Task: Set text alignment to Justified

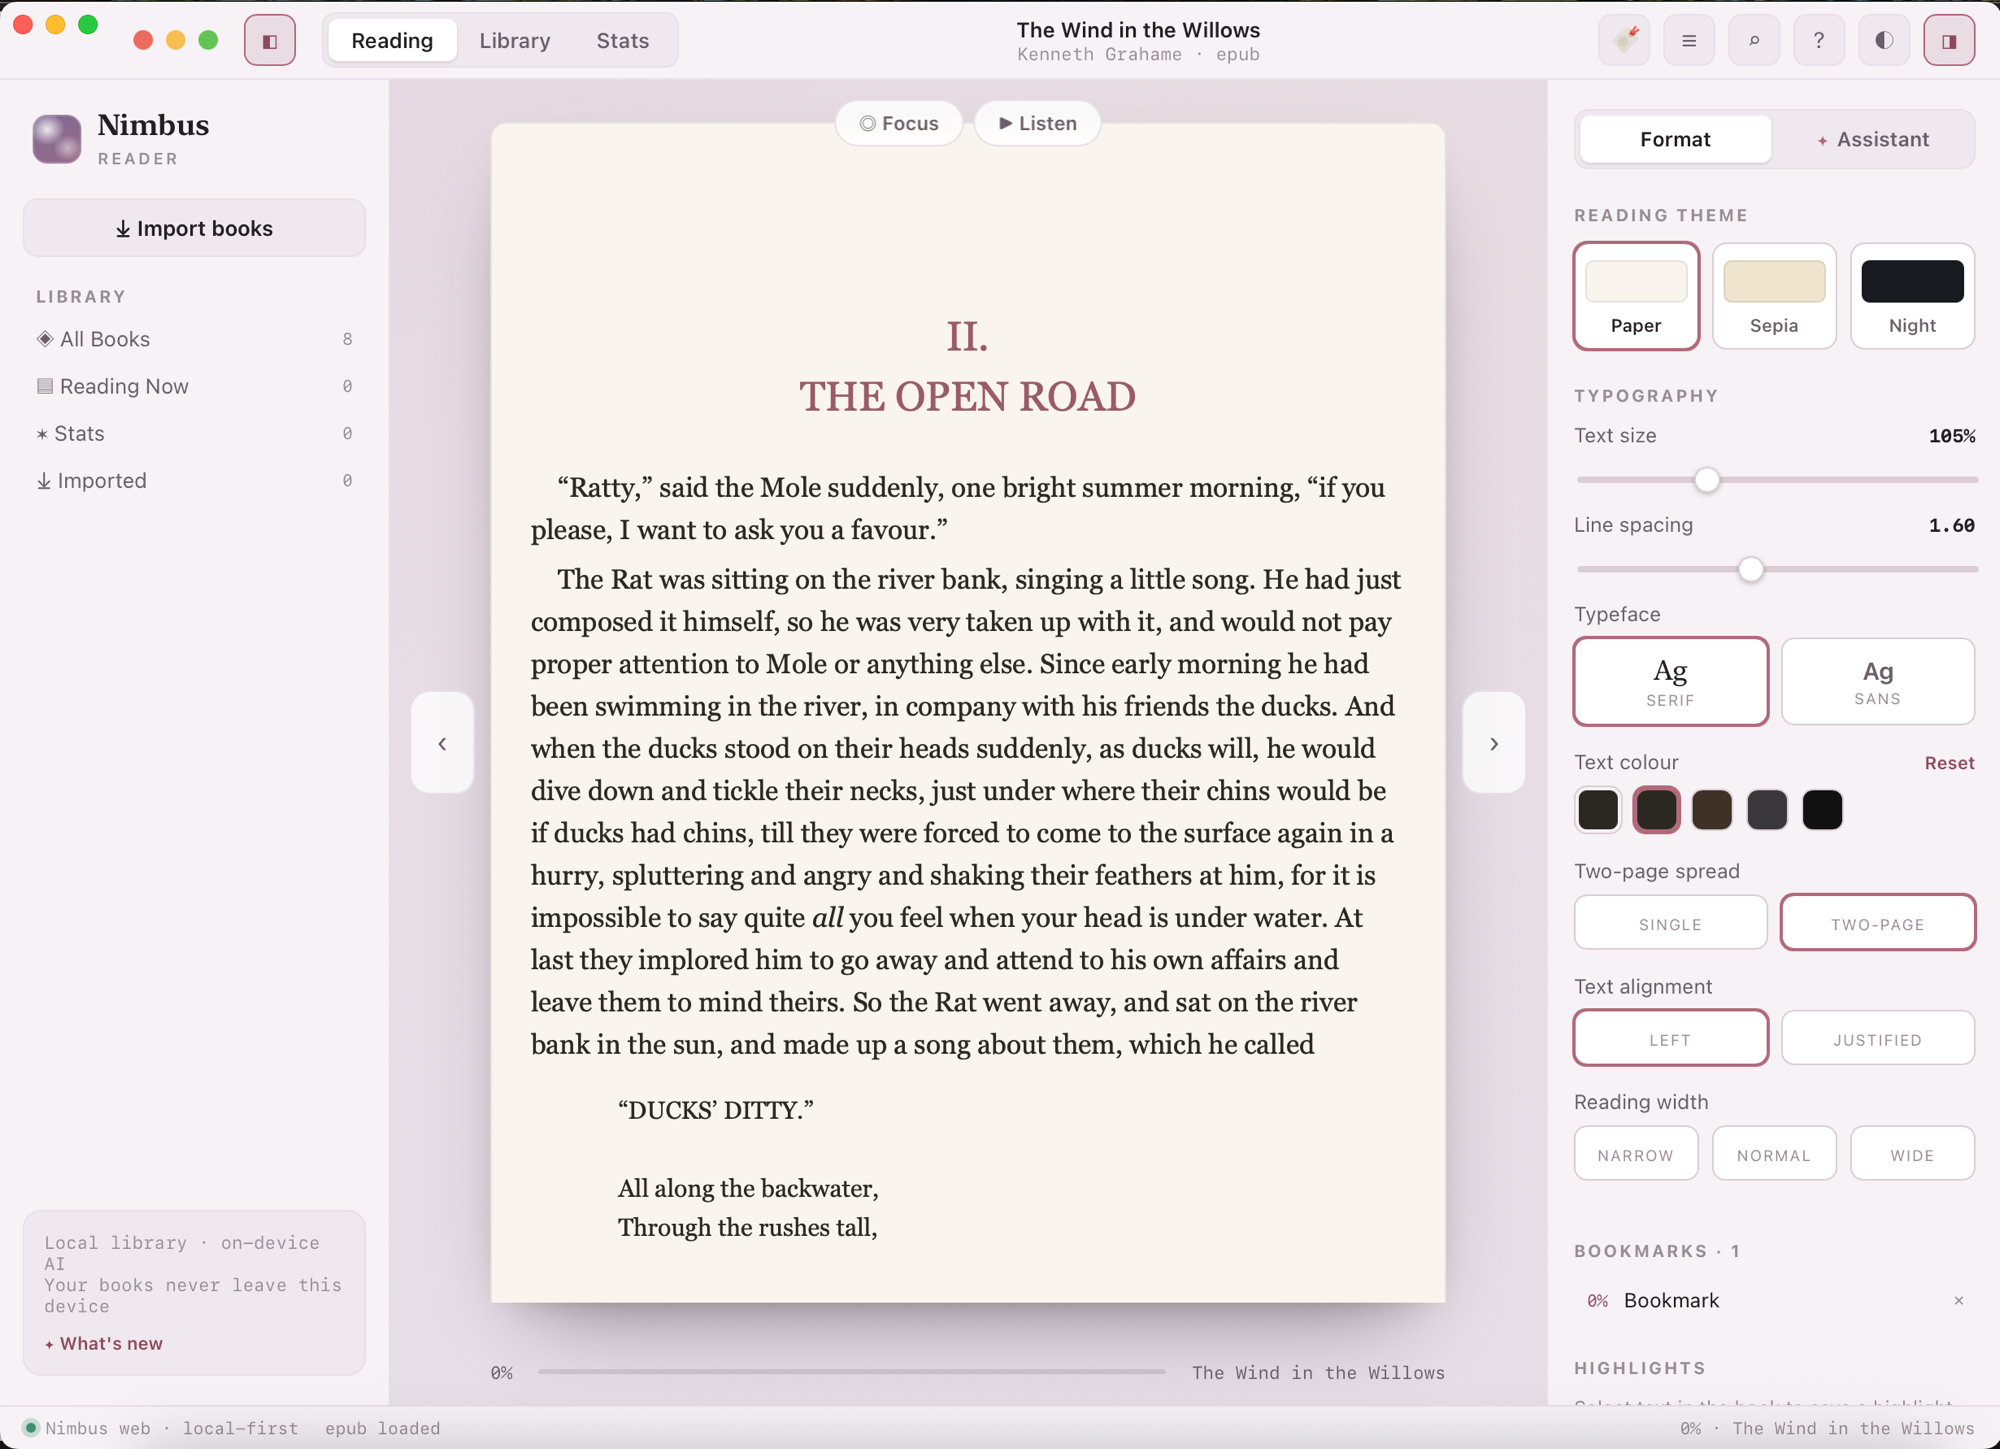Action: [x=1877, y=1038]
